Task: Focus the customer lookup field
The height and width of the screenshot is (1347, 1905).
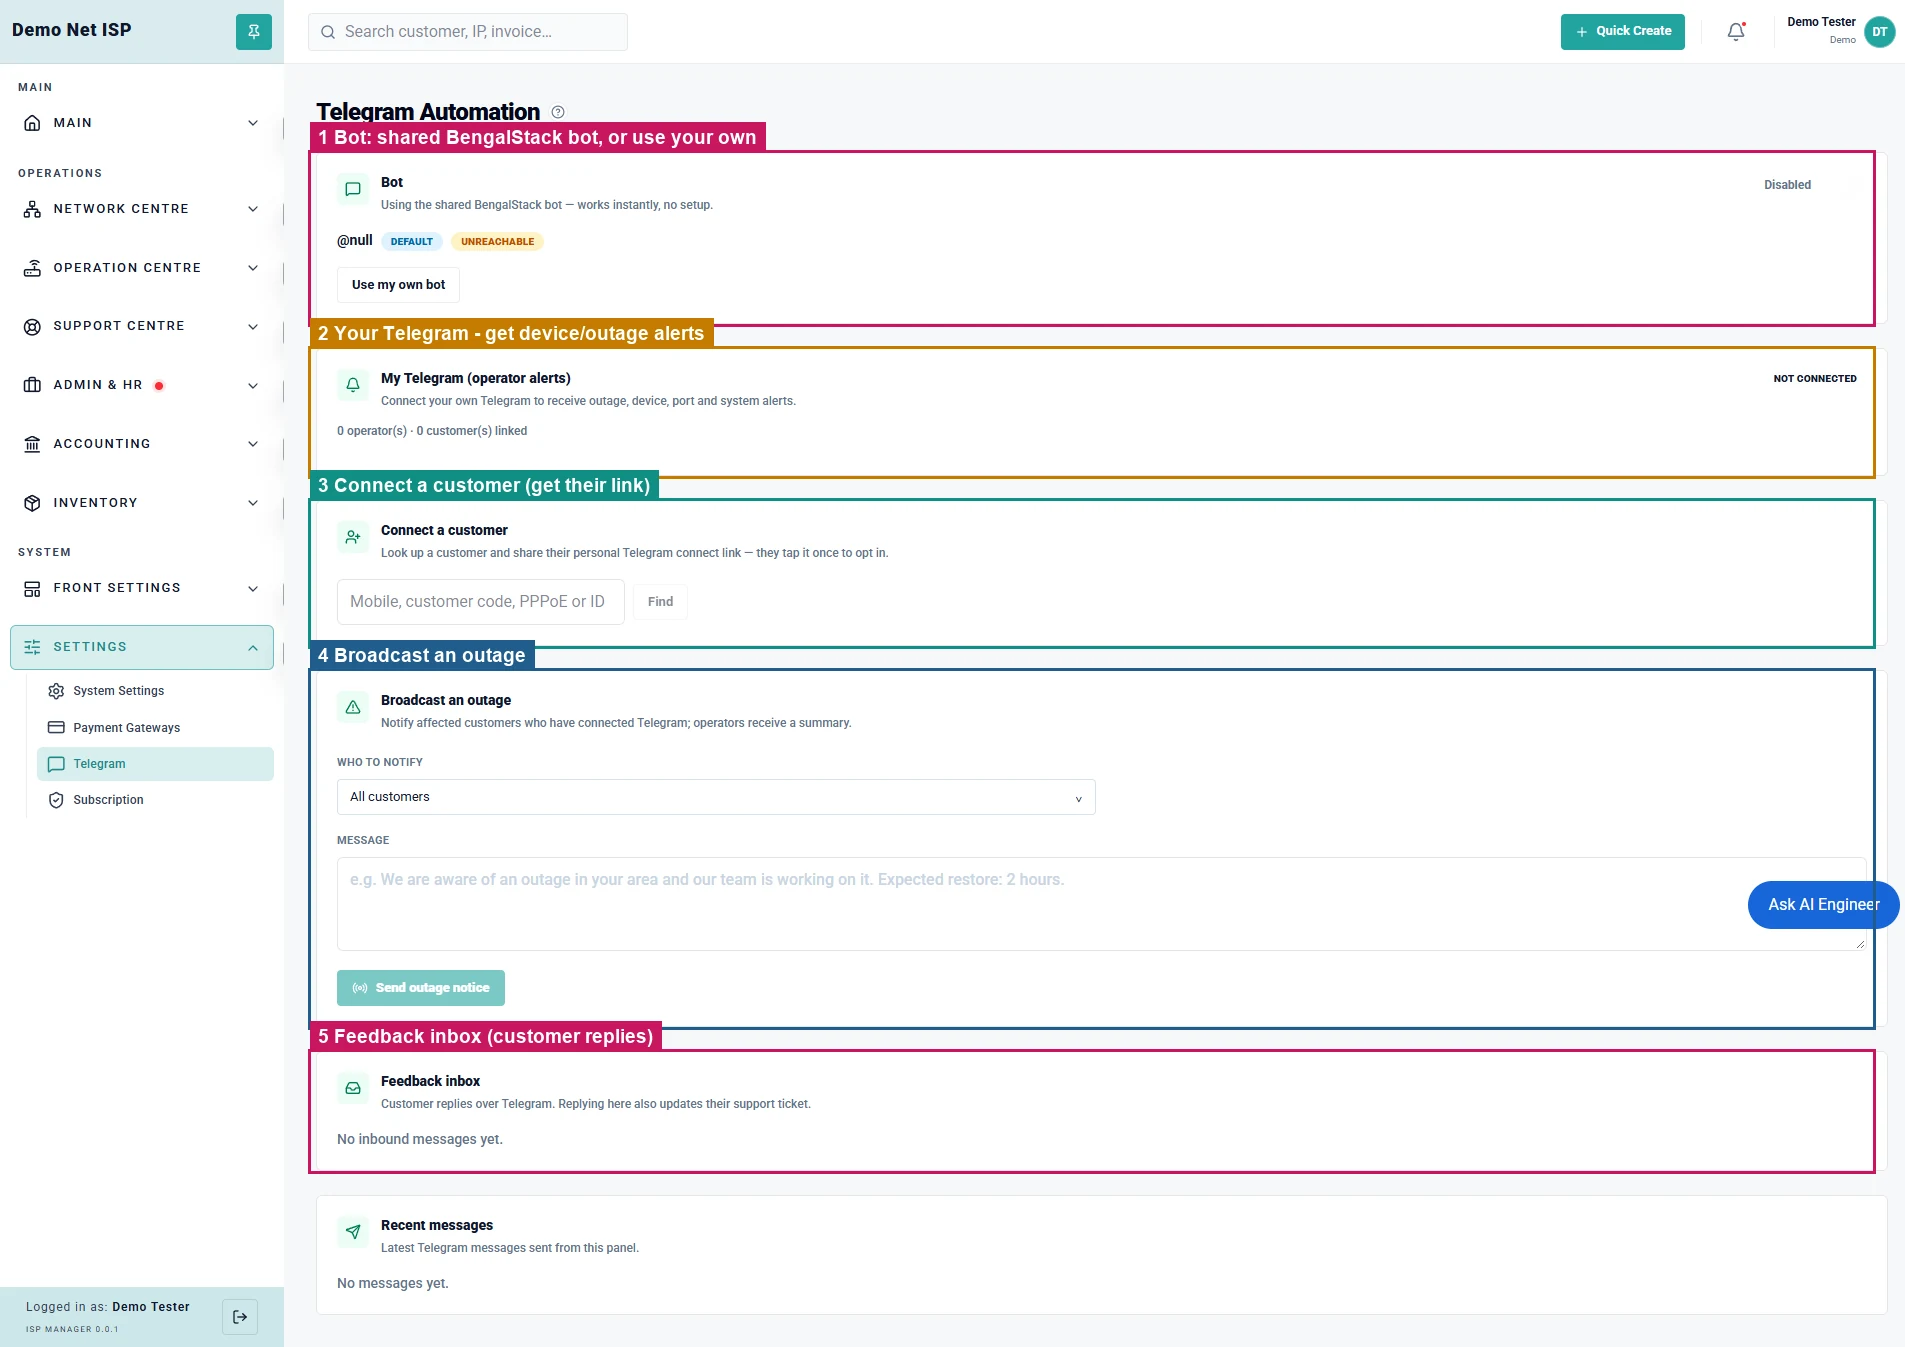Action: (481, 602)
